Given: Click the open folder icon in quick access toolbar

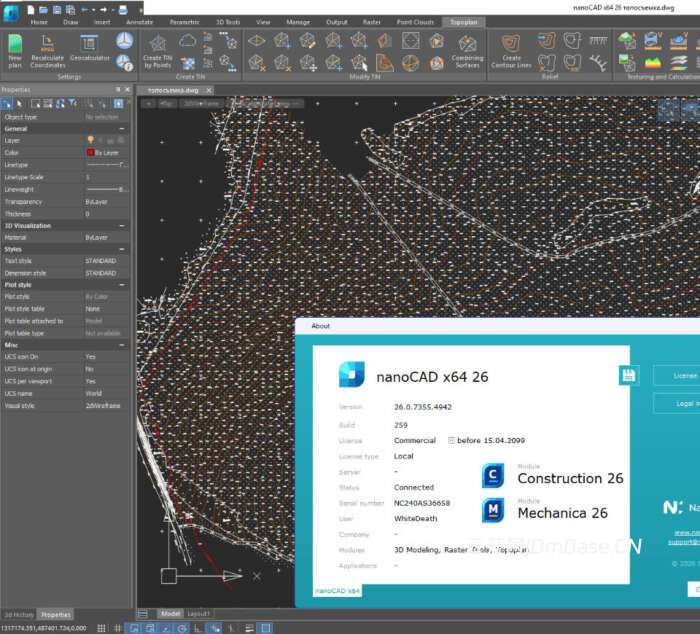Looking at the screenshot, I should (43, 9).
